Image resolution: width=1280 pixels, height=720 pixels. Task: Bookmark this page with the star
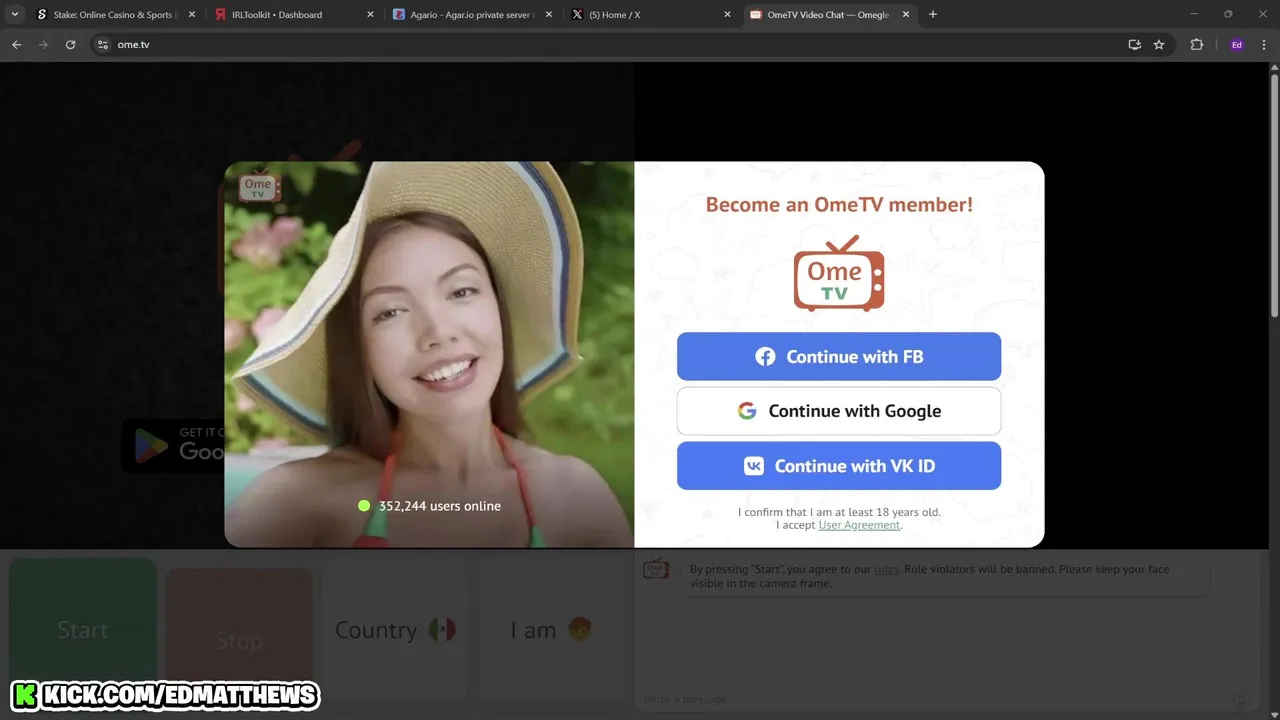1159,44
